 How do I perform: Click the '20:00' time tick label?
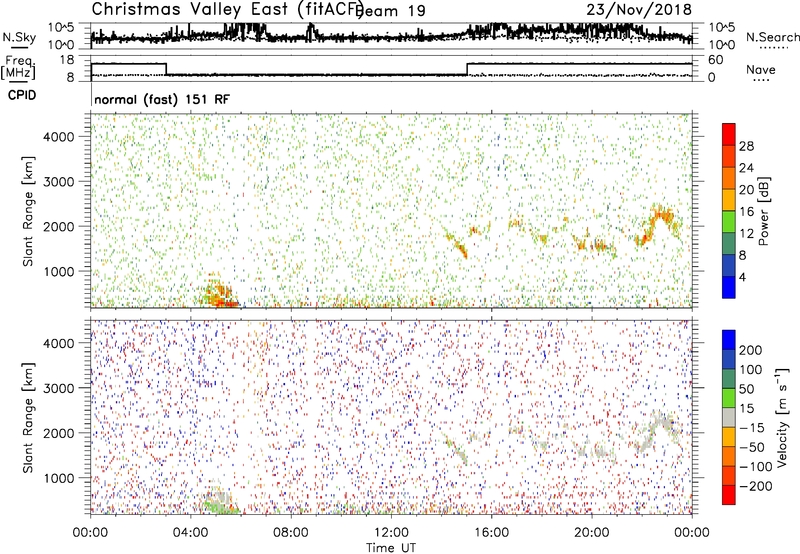point(591,533)
